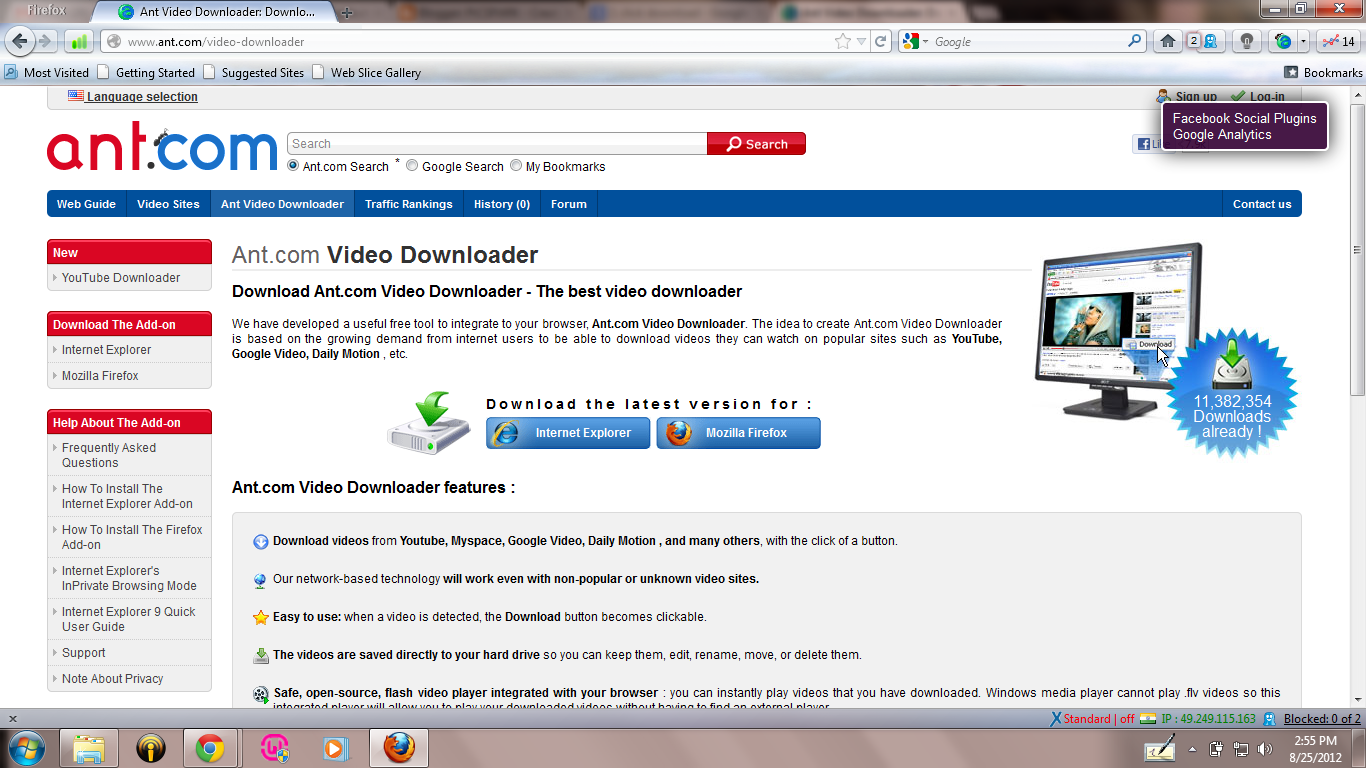
Task: Click the India flag in the status bar
Action: coord(1148,718)
